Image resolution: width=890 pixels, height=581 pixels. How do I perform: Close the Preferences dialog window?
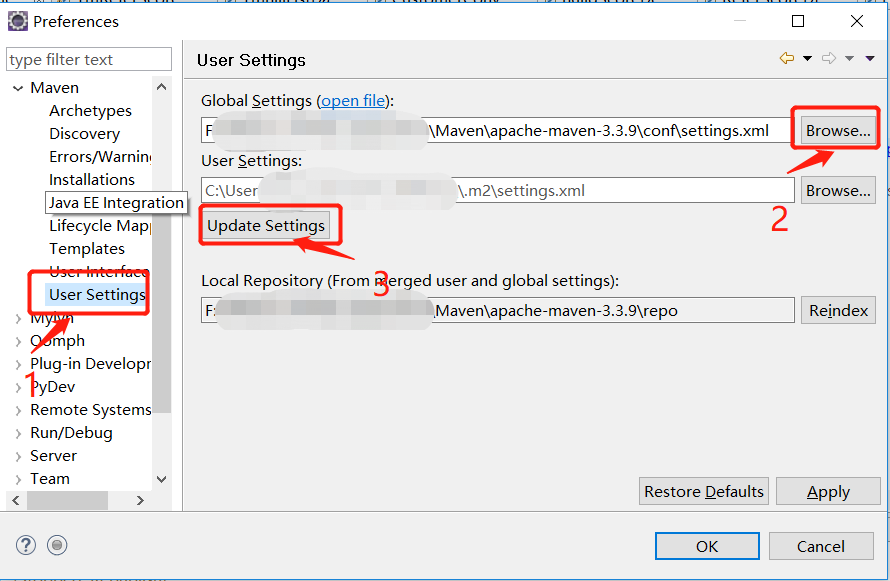(857, 22)
